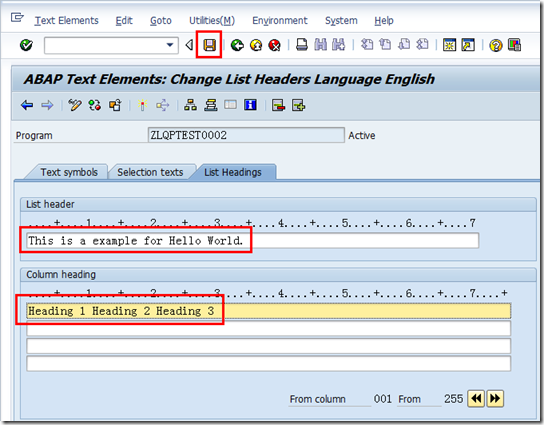Click the Other object icon

[x=115, y=105]
